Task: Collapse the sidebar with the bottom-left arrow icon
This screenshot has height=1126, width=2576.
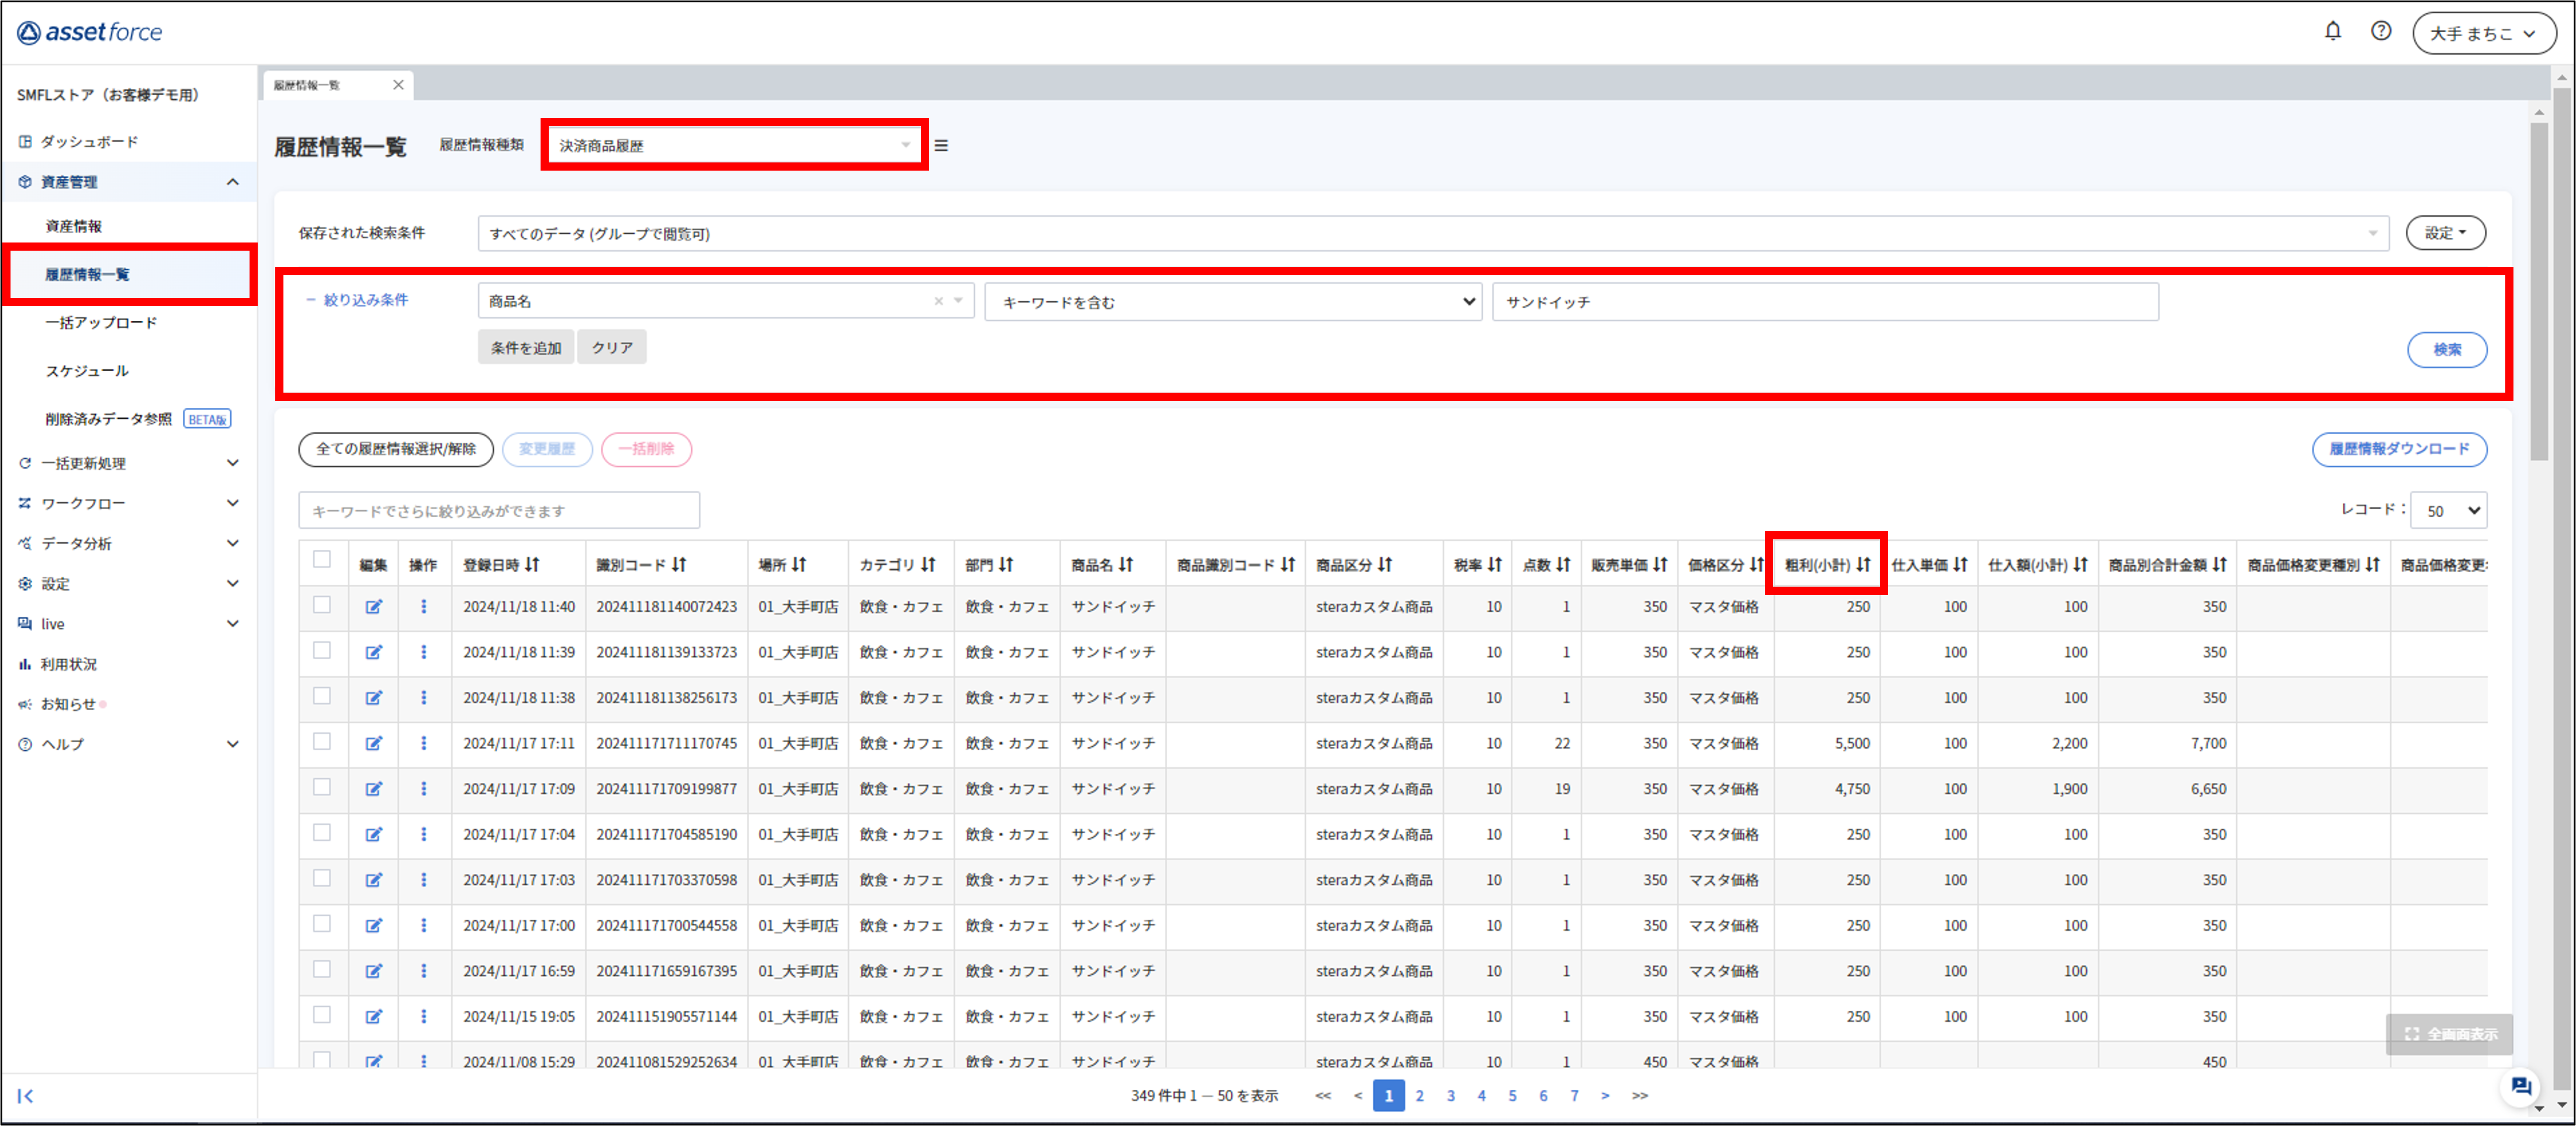Action: [x=26, y=1096]
